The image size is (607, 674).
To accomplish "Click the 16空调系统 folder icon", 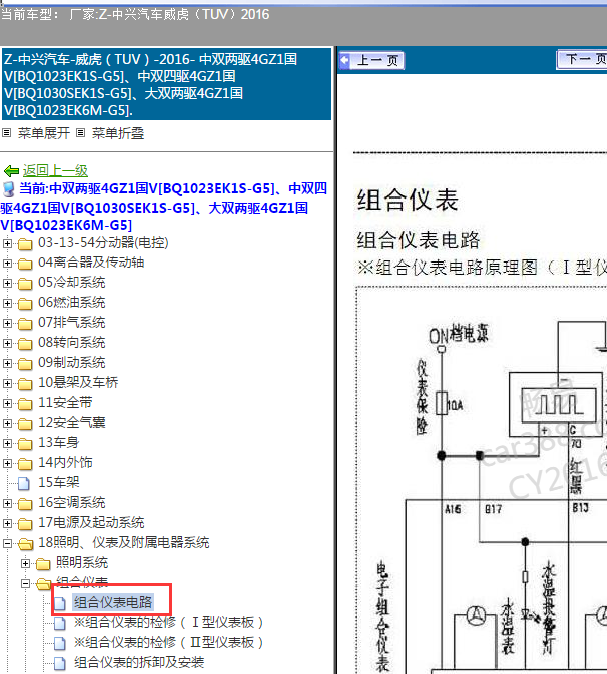I will (25, 503).
